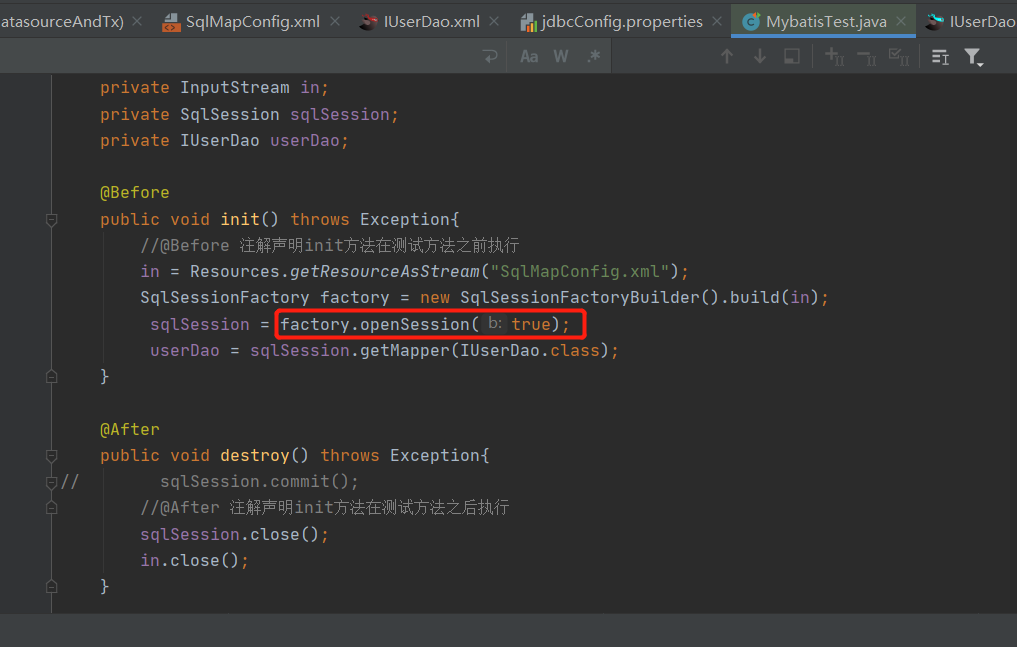Viewport: 1017px width, 647px height.
Task: Click the @After annotation
Action: [x=130, y=429]
